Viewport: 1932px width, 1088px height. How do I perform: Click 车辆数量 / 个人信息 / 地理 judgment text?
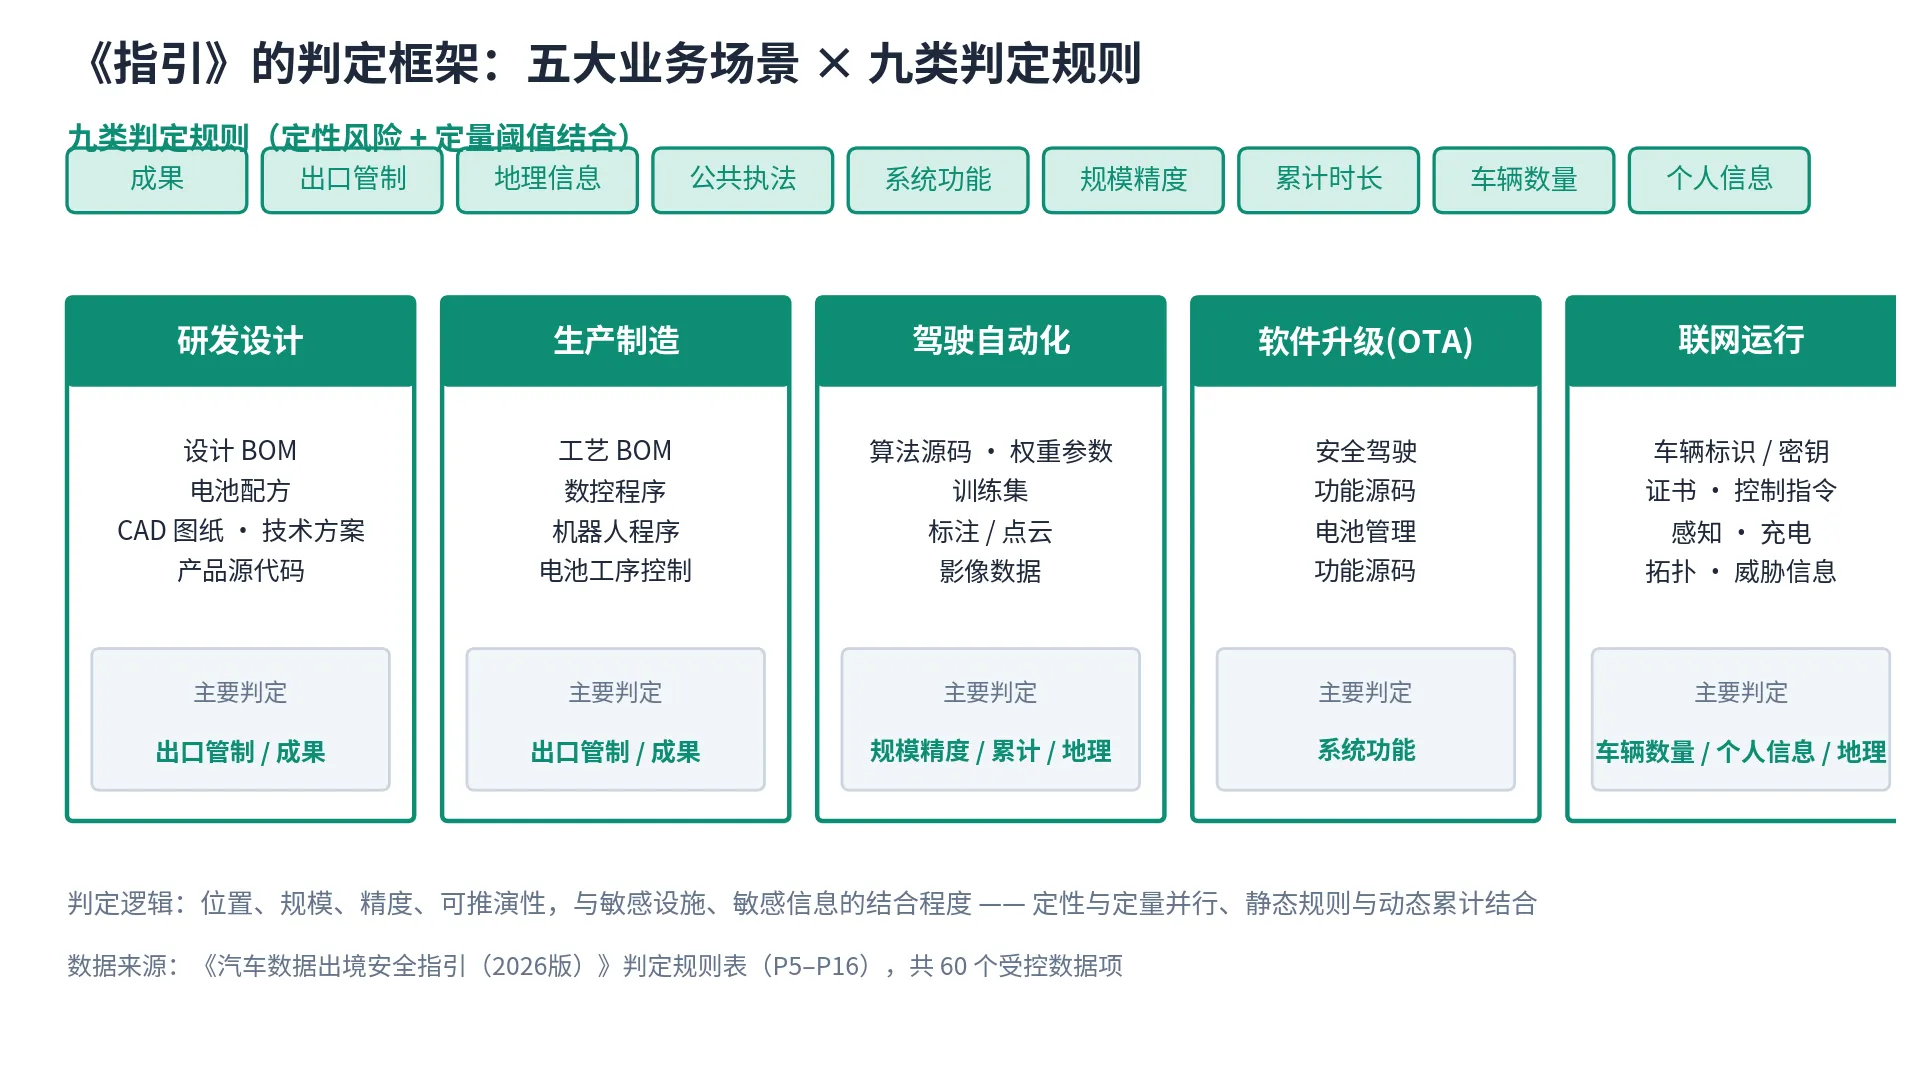point(1741,752)
